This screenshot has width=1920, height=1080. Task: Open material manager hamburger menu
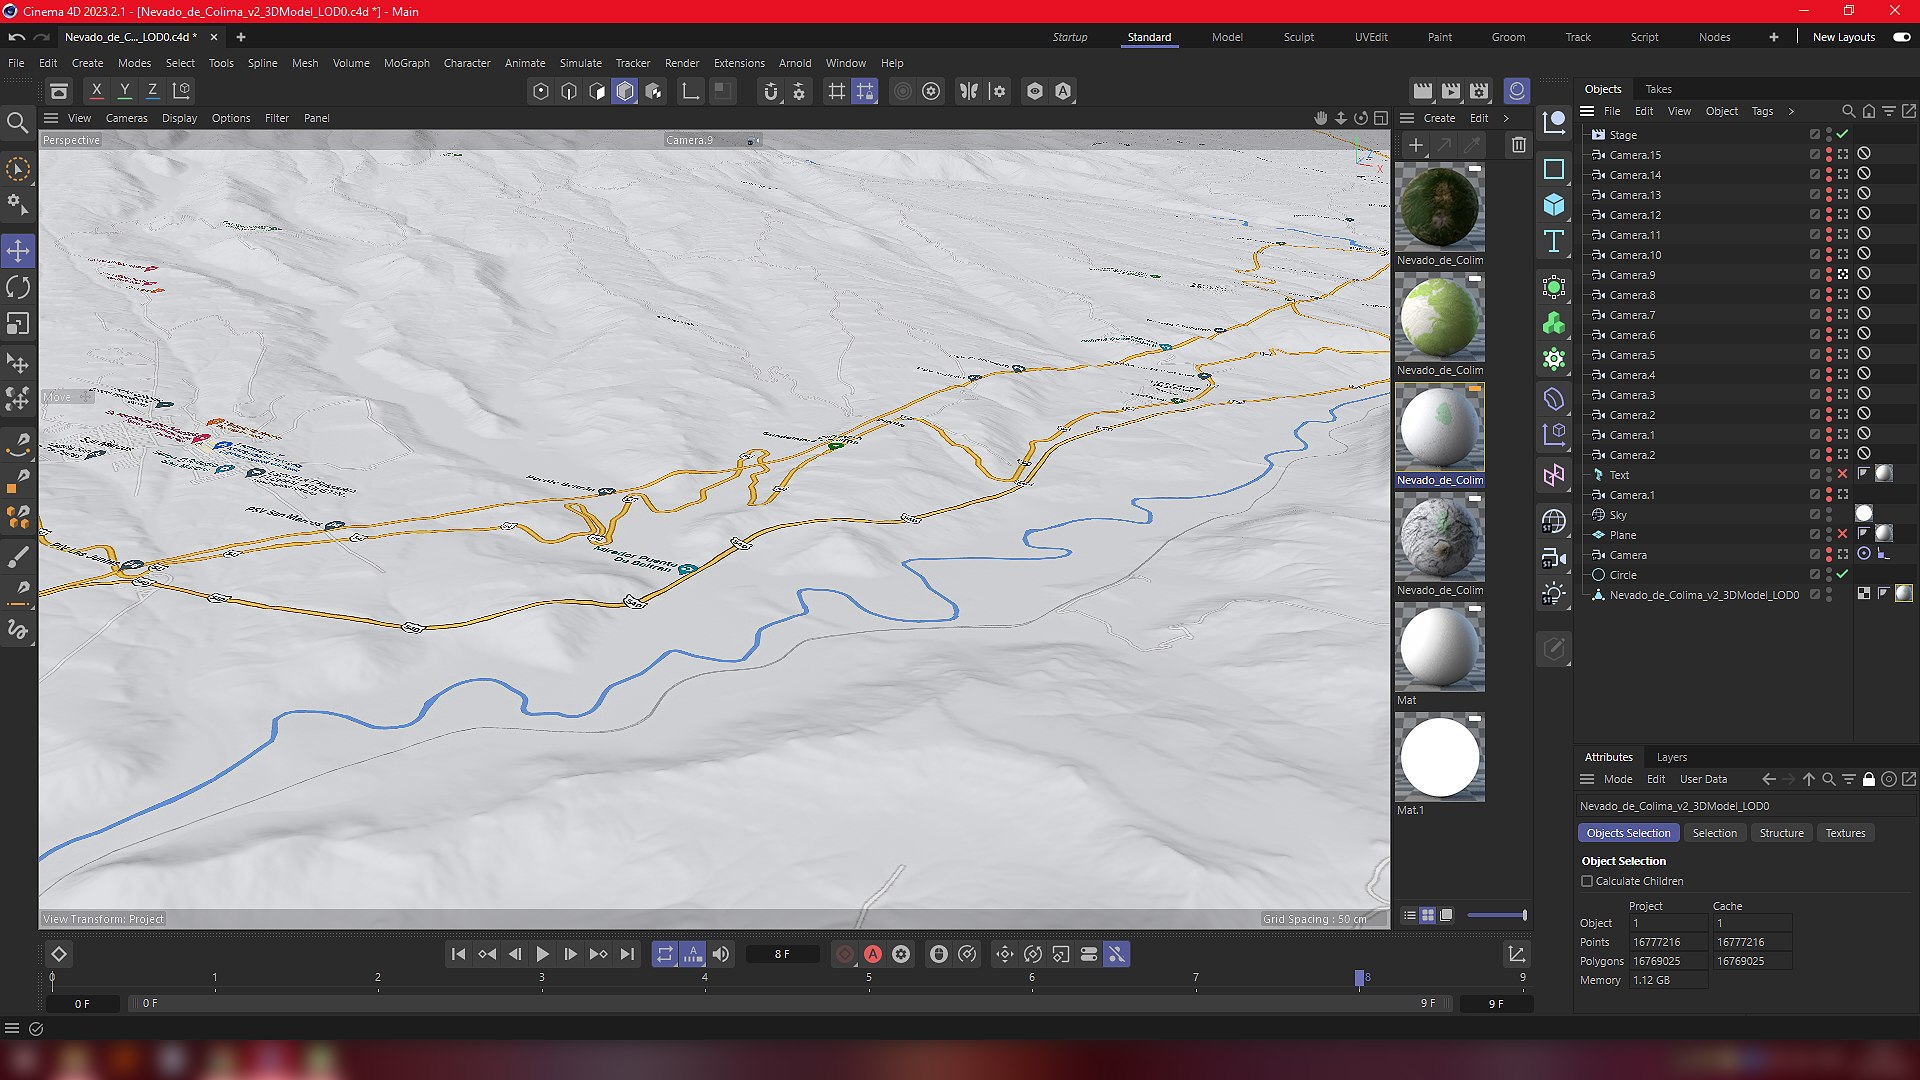1406,118
